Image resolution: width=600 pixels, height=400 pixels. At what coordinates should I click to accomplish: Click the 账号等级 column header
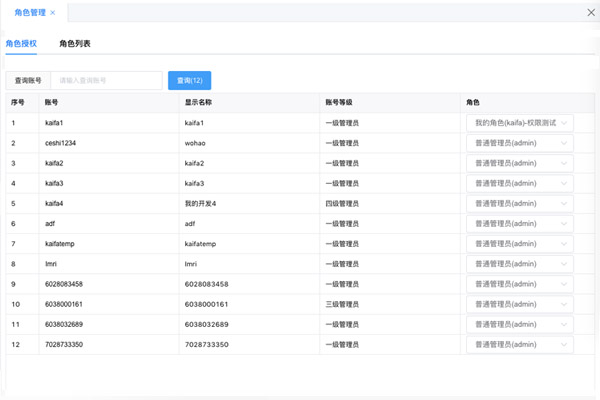[338, 102]
